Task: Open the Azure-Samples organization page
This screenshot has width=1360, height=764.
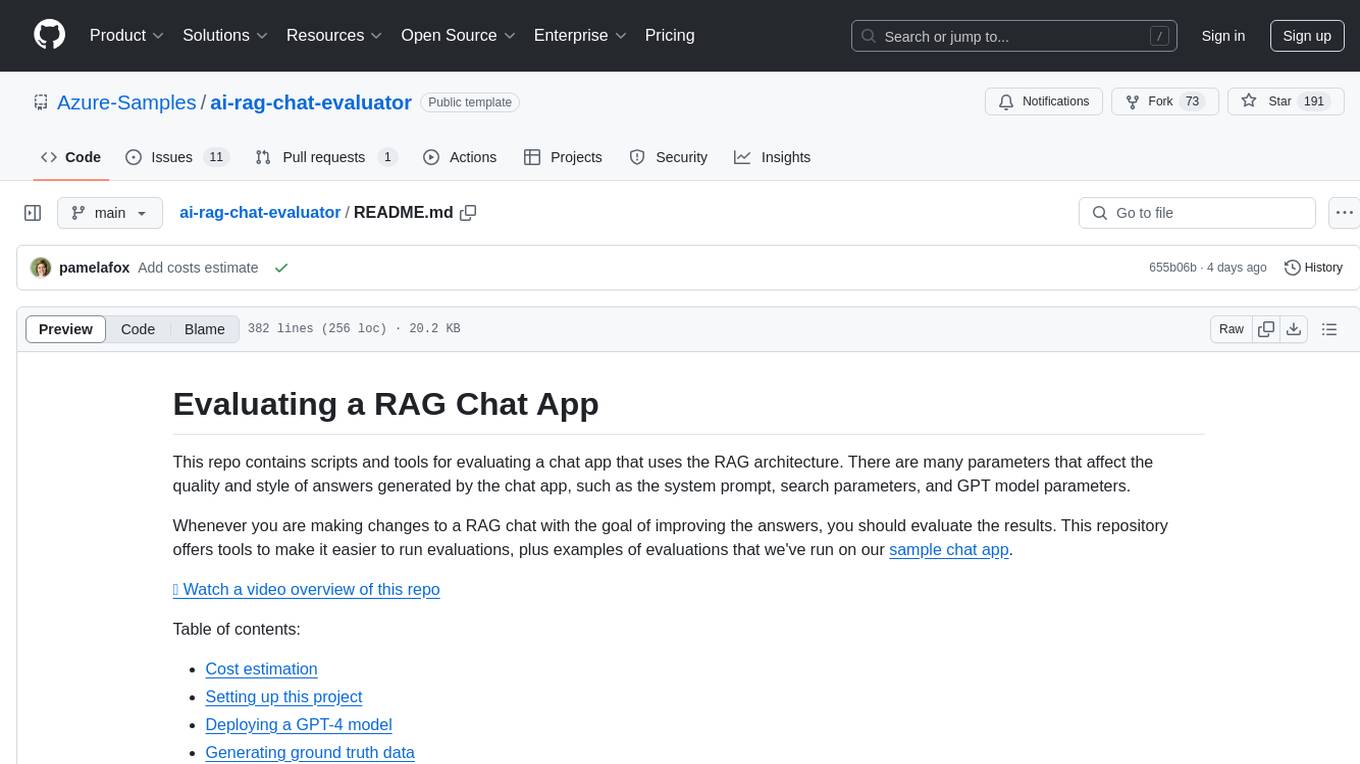Action: pos(126,102)
